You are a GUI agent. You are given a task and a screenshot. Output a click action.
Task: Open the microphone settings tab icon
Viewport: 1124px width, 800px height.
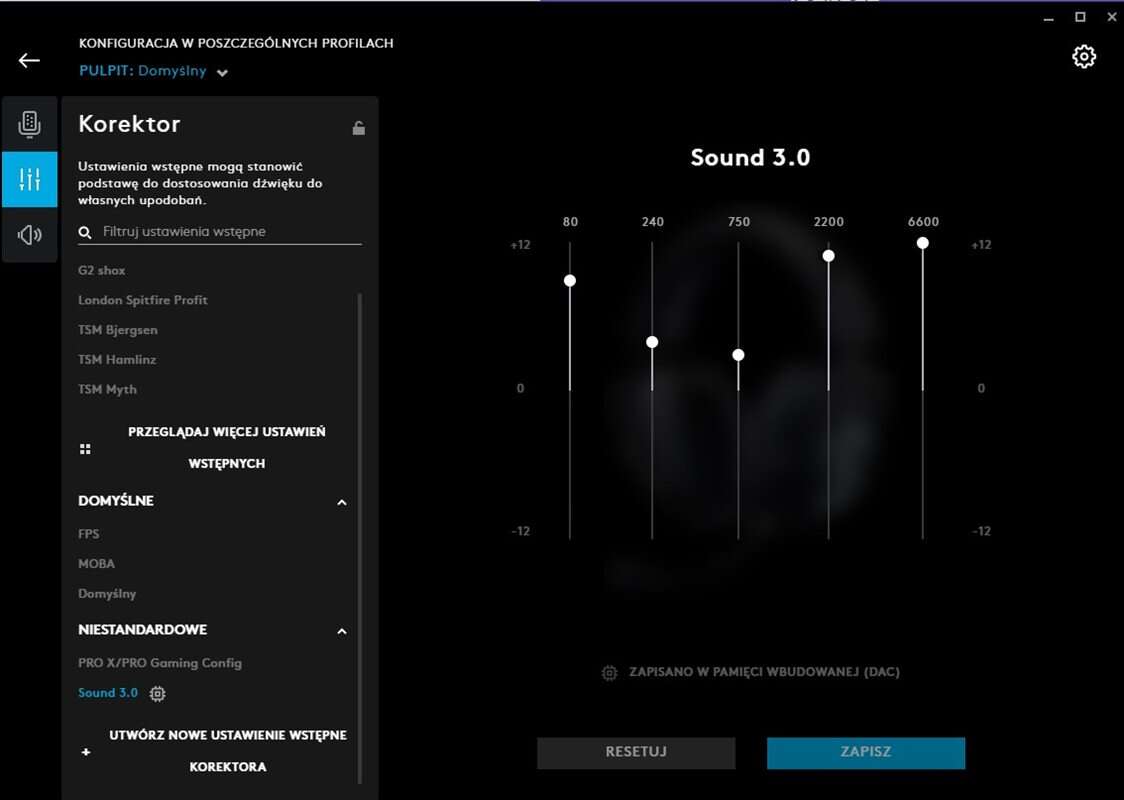[30, 124]
